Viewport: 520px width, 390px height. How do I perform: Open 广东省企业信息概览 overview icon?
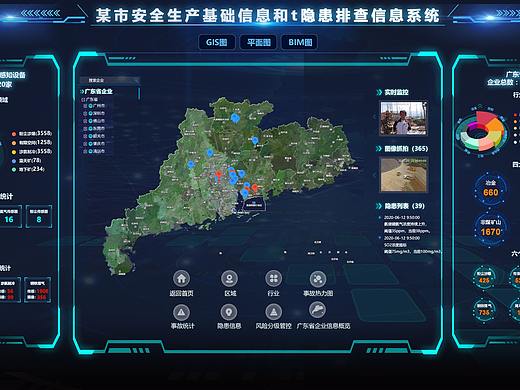[x=317, y=310]
